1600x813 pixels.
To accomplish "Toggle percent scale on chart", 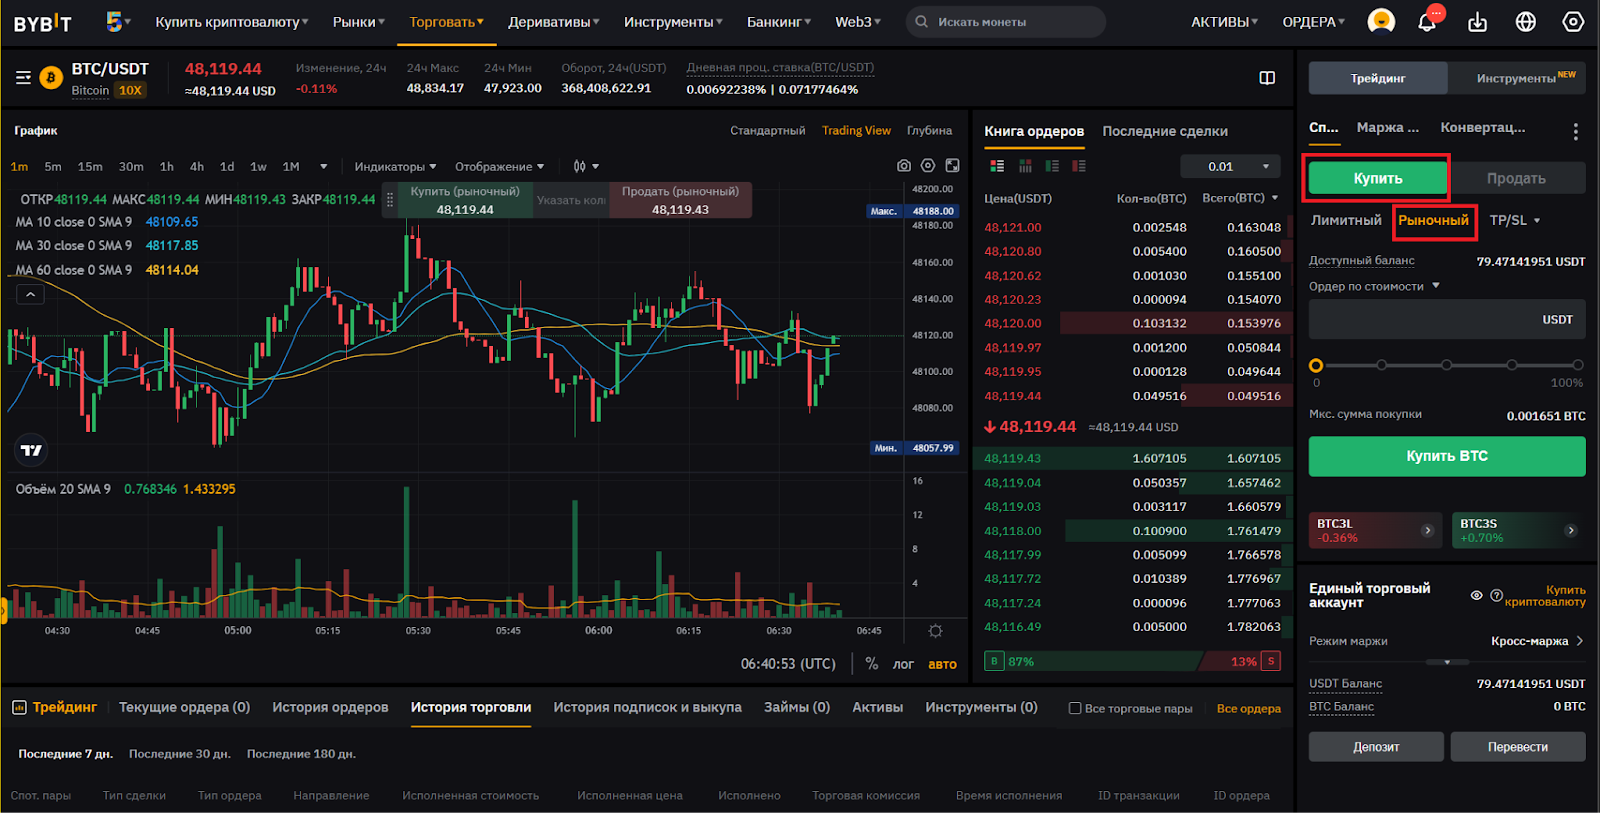I will click(x=872, y=664).
